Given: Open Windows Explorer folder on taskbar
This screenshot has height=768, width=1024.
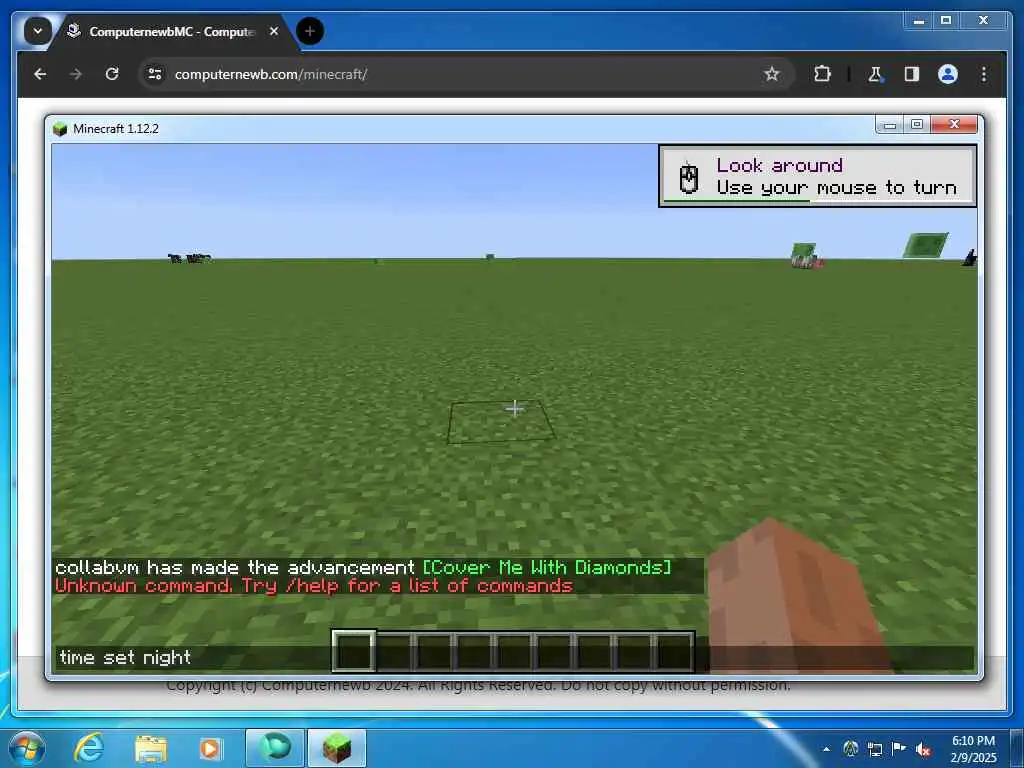Looking at the screenshot, I should [x=151, y=749].
